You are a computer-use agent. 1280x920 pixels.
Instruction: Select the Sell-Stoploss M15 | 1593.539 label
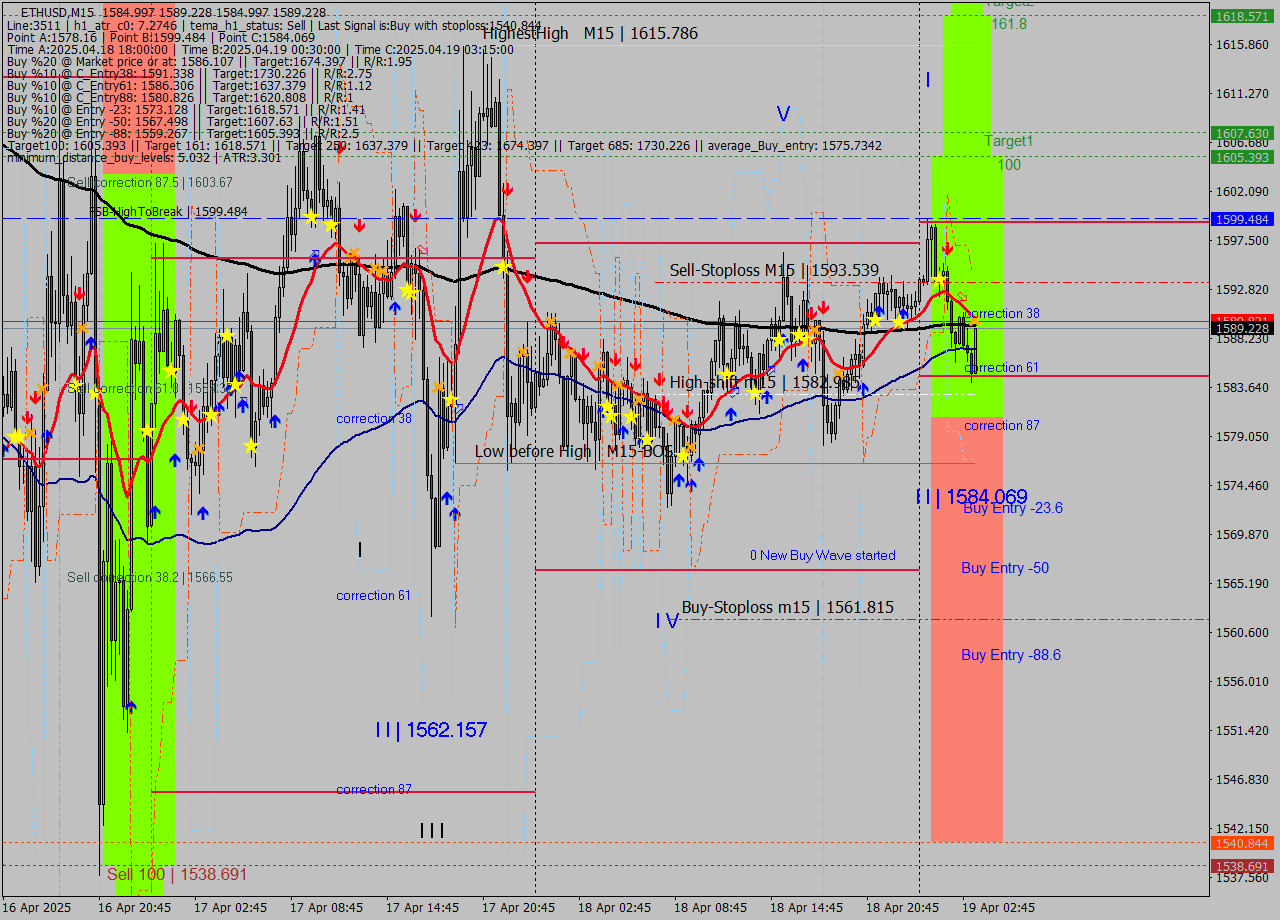pos(773,270)
